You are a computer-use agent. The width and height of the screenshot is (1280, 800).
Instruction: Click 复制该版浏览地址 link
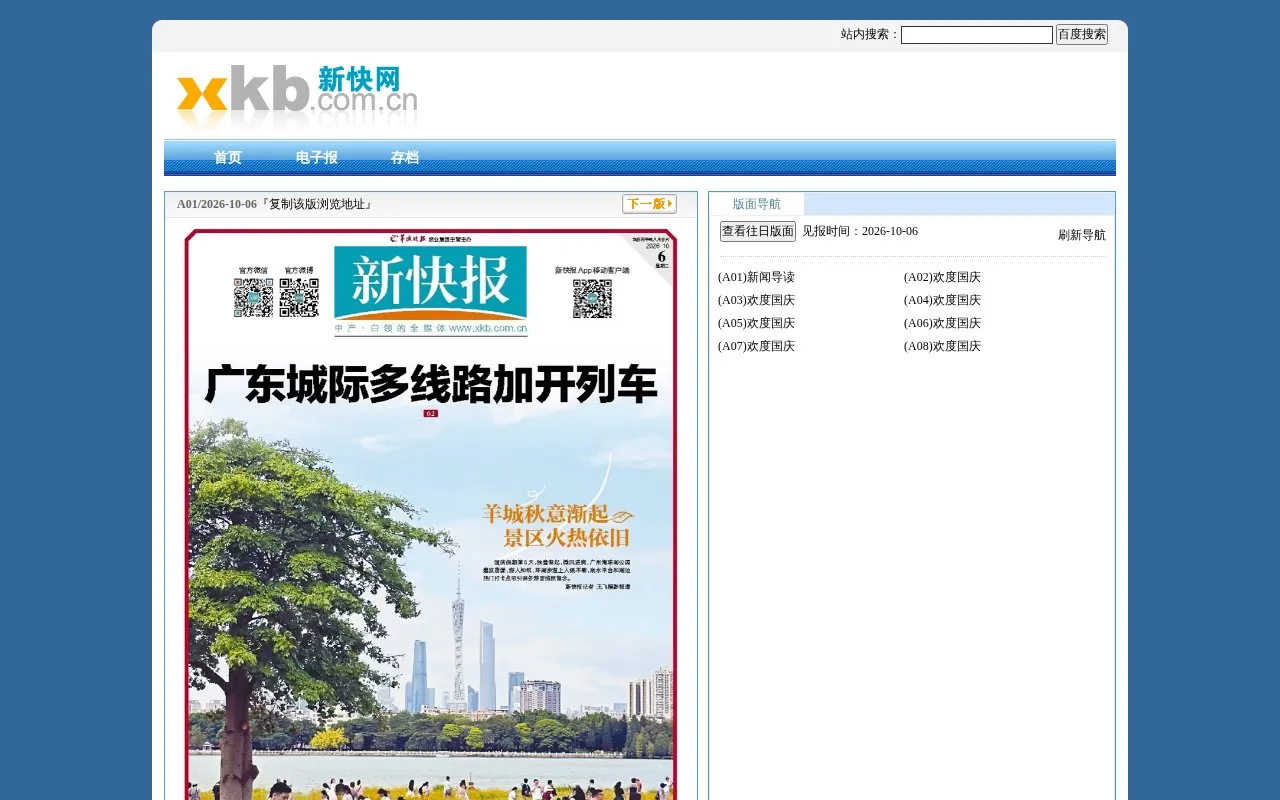(315, 204)
